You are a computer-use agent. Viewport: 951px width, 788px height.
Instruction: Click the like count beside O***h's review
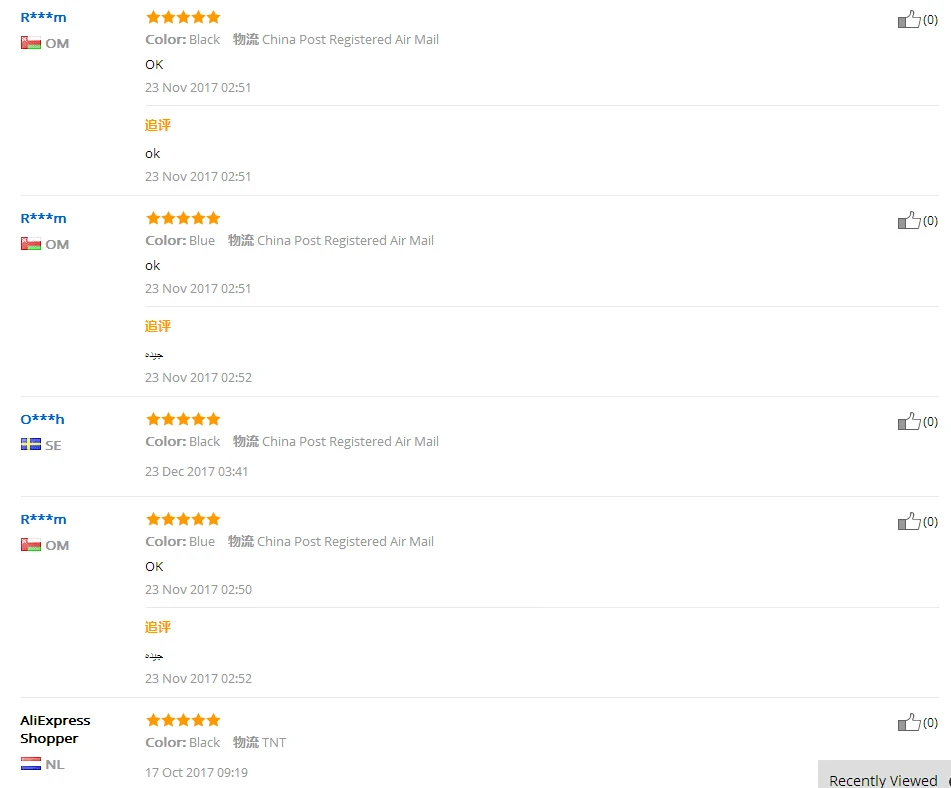click(930, 421)
